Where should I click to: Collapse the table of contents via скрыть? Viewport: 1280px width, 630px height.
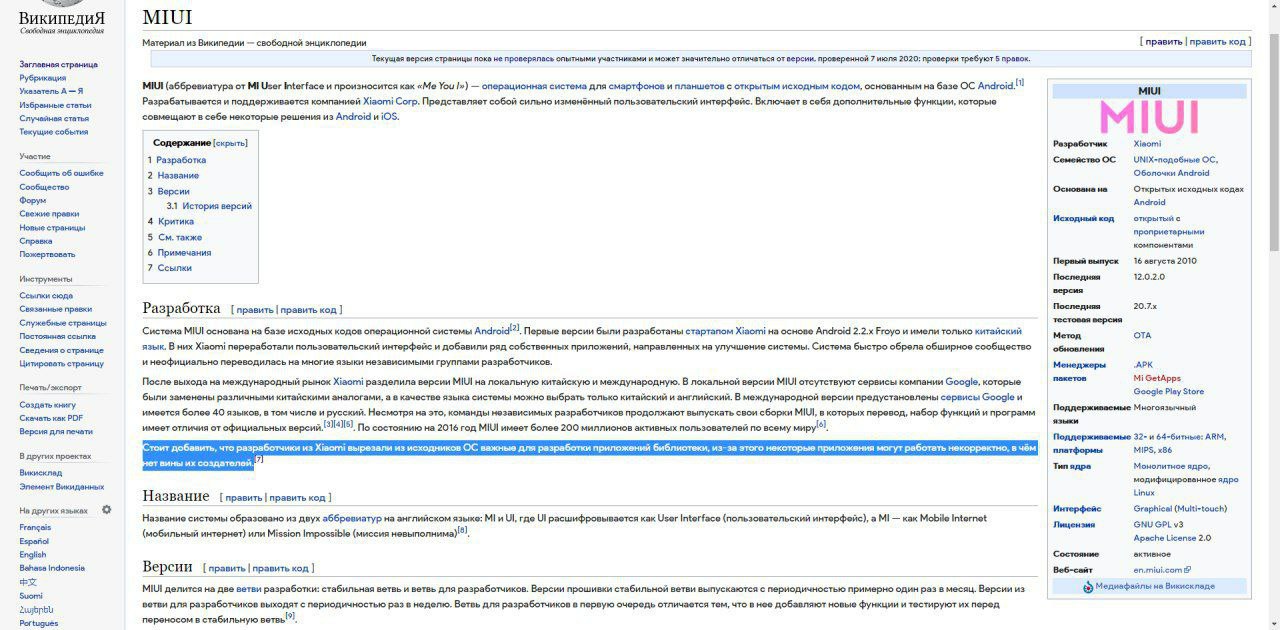(x=230, y=143)
